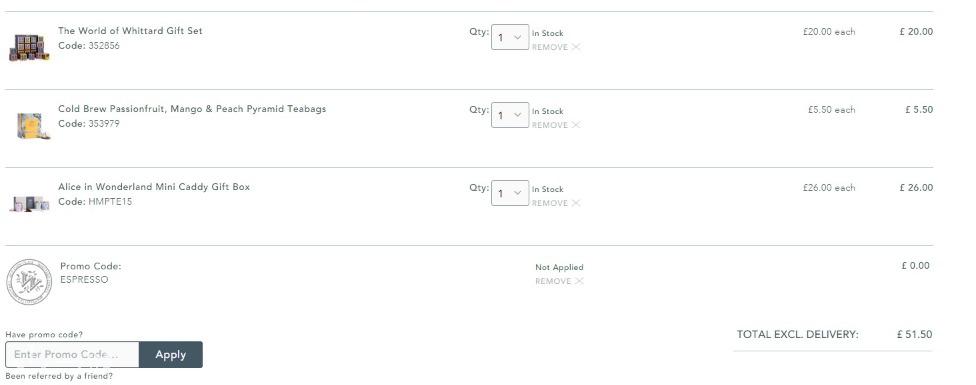Image resolution: width=976 pixels, height=385 pixels.
Task: Open World of Whittard Gift Set thumbnail
Action: [x=29, y=48]
